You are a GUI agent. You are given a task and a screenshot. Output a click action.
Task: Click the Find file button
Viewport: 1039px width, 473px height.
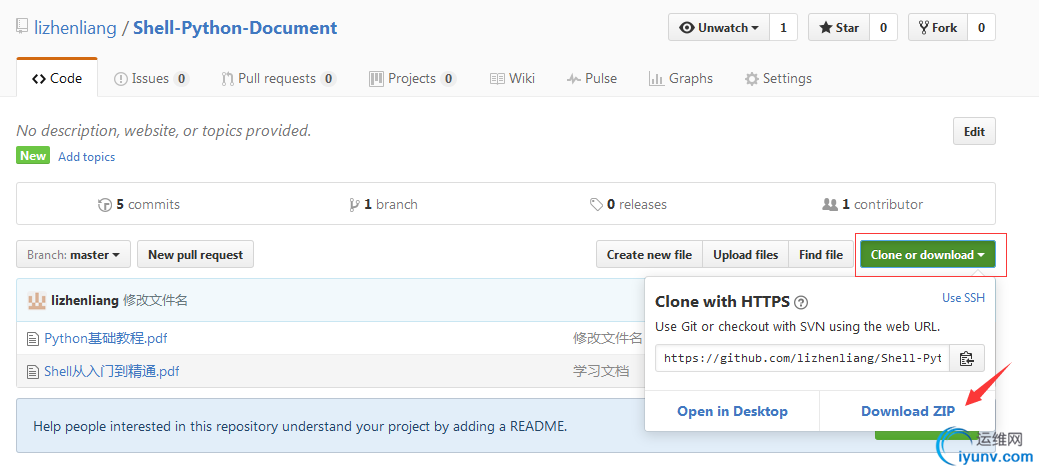[x=821, y=254]
